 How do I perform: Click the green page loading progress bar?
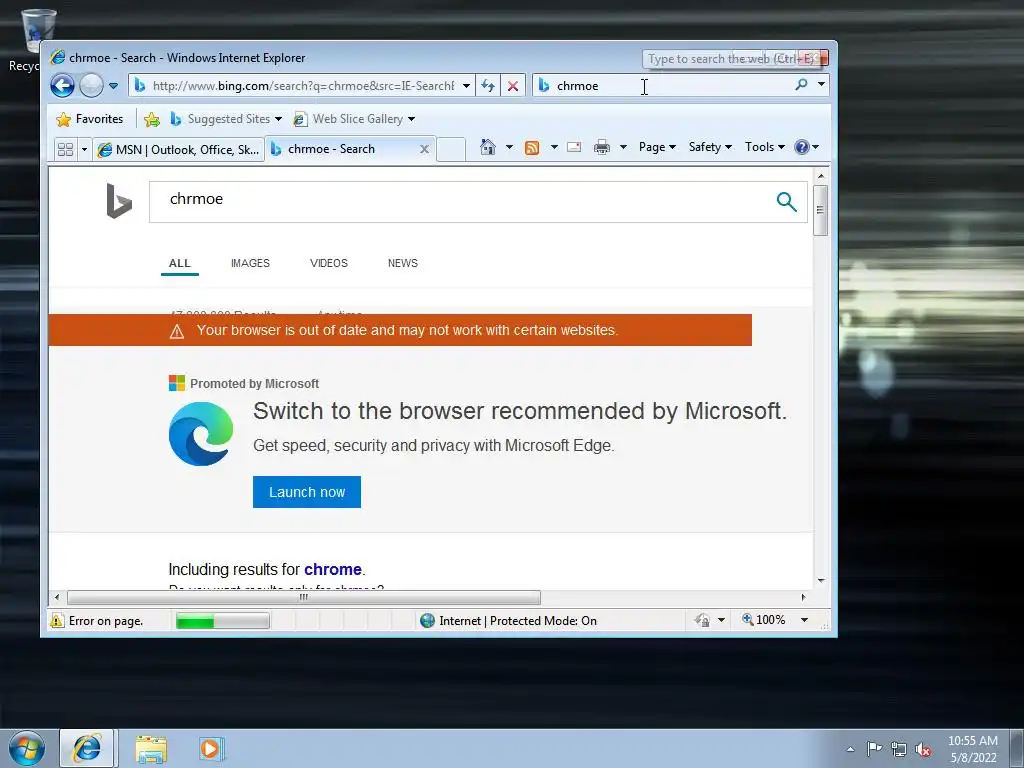(223, 620)
